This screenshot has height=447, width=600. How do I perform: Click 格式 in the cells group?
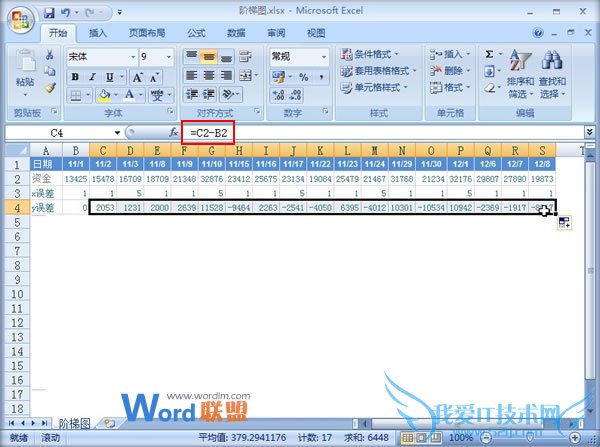[450, 88]
